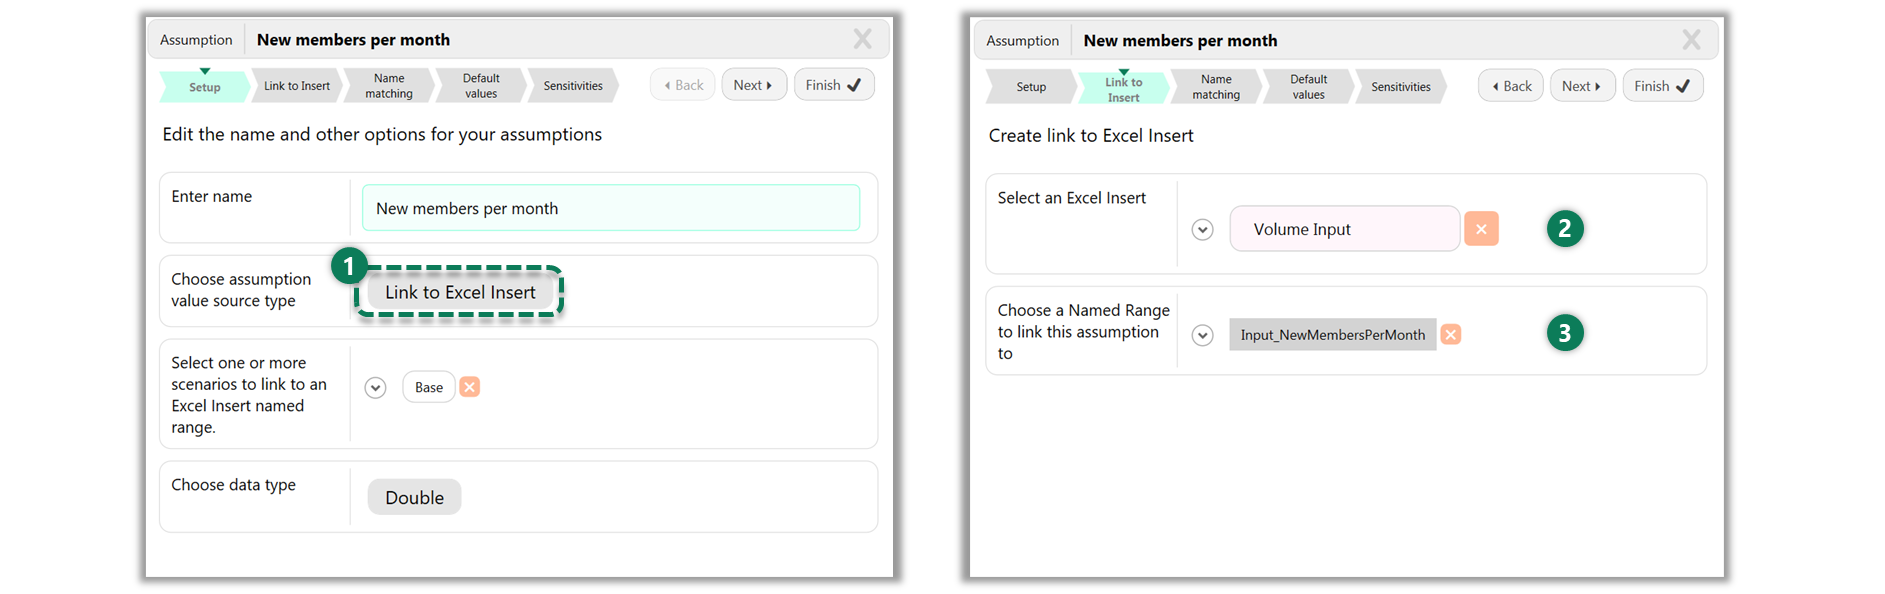Select the Base scenario tag
The height and width of the screenshot is (594, 1885).
coord(429,387)
